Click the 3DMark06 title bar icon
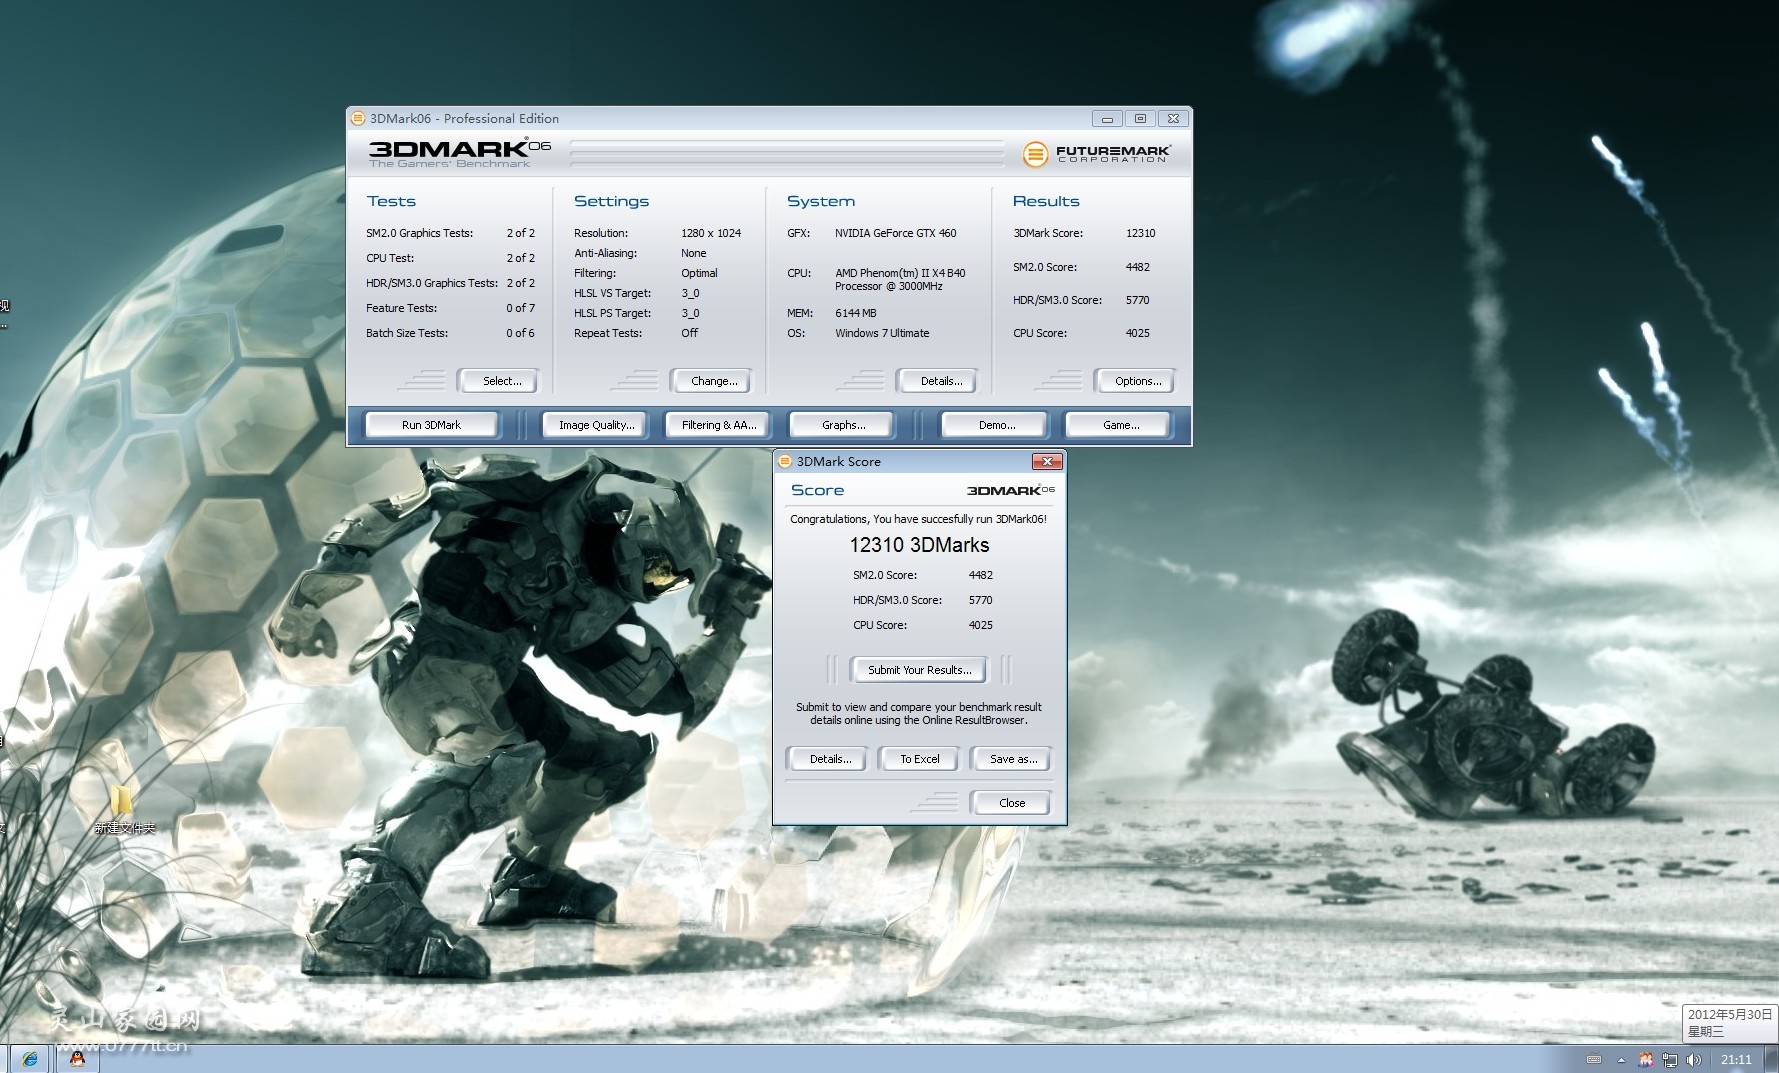 [x=358, y=118]
